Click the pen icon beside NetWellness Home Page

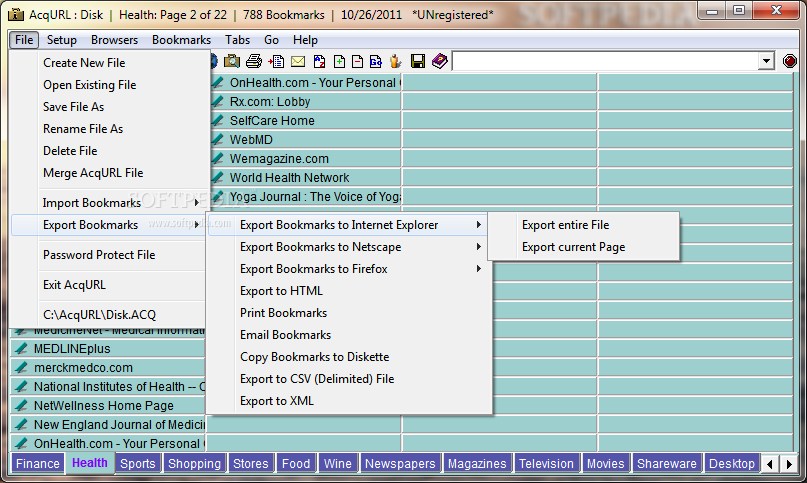(21, 406)
